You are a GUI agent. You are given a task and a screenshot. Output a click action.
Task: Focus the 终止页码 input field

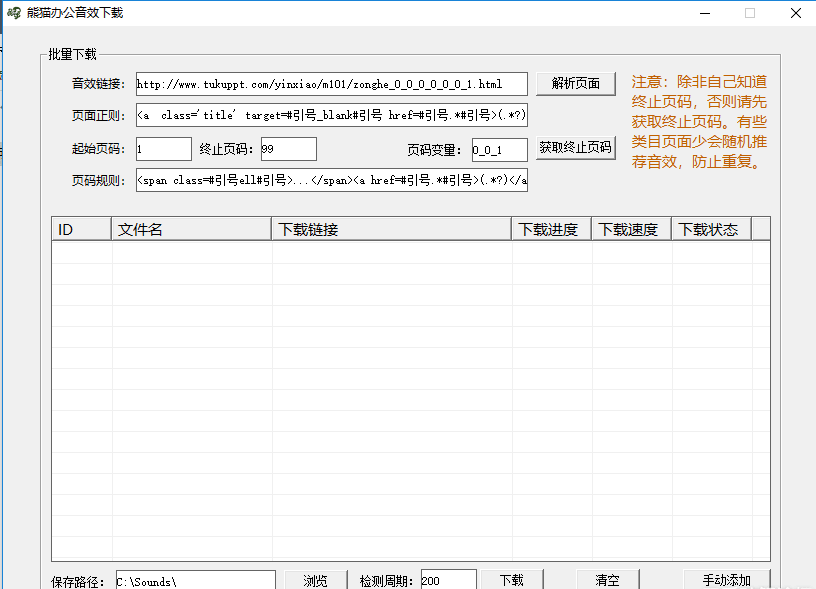tap(289, 149)
